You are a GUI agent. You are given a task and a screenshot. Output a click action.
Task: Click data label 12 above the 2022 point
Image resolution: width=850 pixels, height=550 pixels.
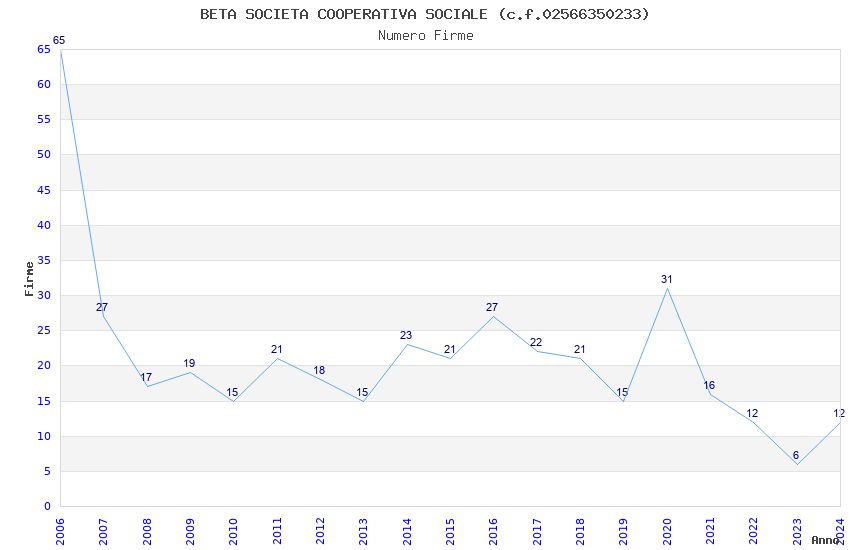(752, 413)
